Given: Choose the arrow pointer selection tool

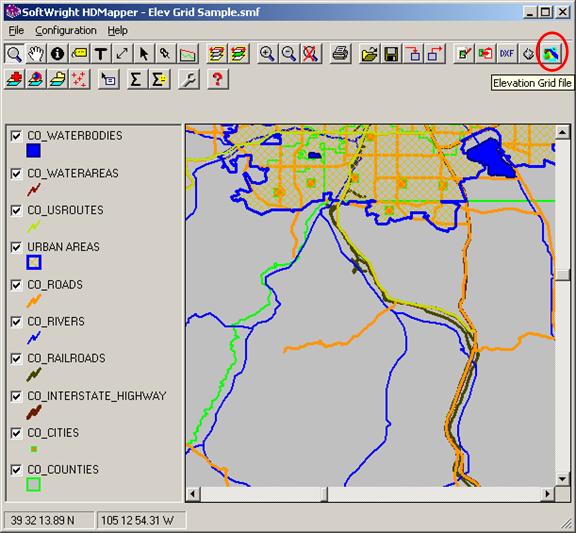Looking at the screenshot, I should pyautogui.click(x=144, y=54).
